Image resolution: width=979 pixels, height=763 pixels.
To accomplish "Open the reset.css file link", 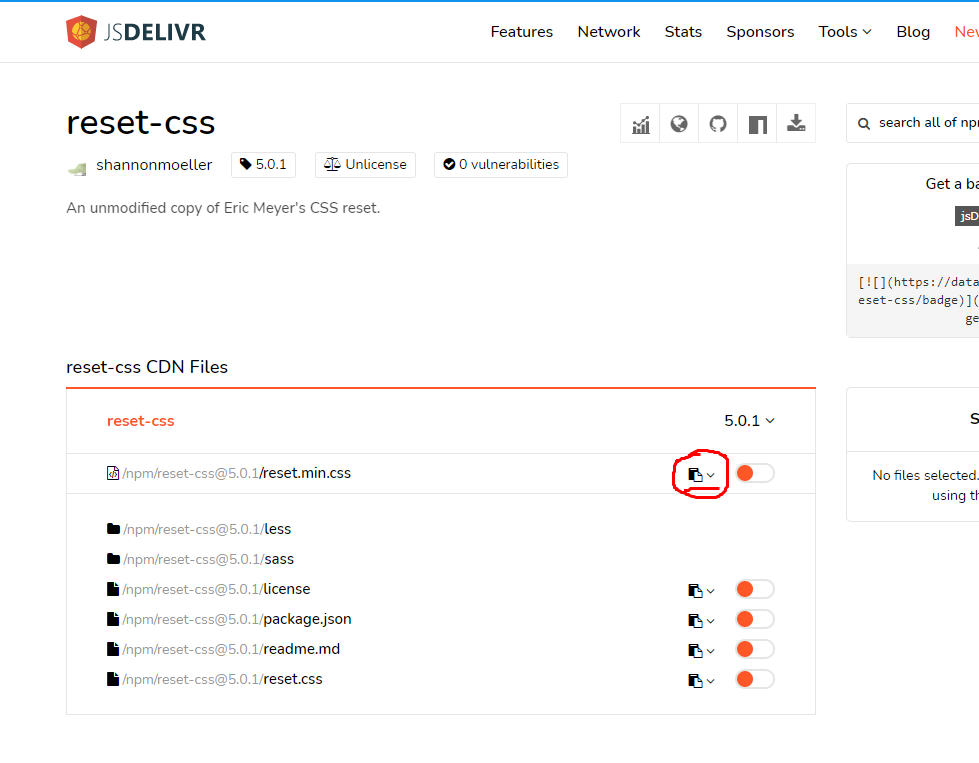I will (222, 679).
